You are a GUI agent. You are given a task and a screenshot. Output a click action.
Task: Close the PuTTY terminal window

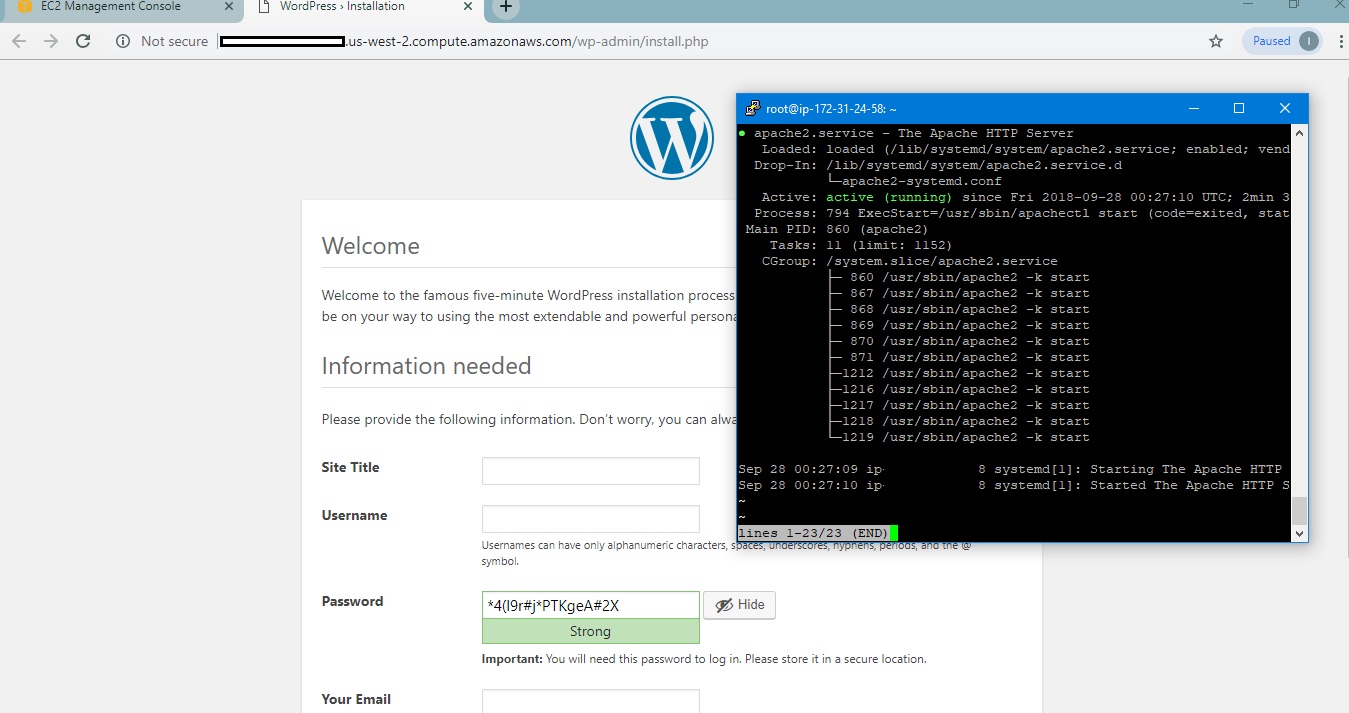(x=1285, y=108)
